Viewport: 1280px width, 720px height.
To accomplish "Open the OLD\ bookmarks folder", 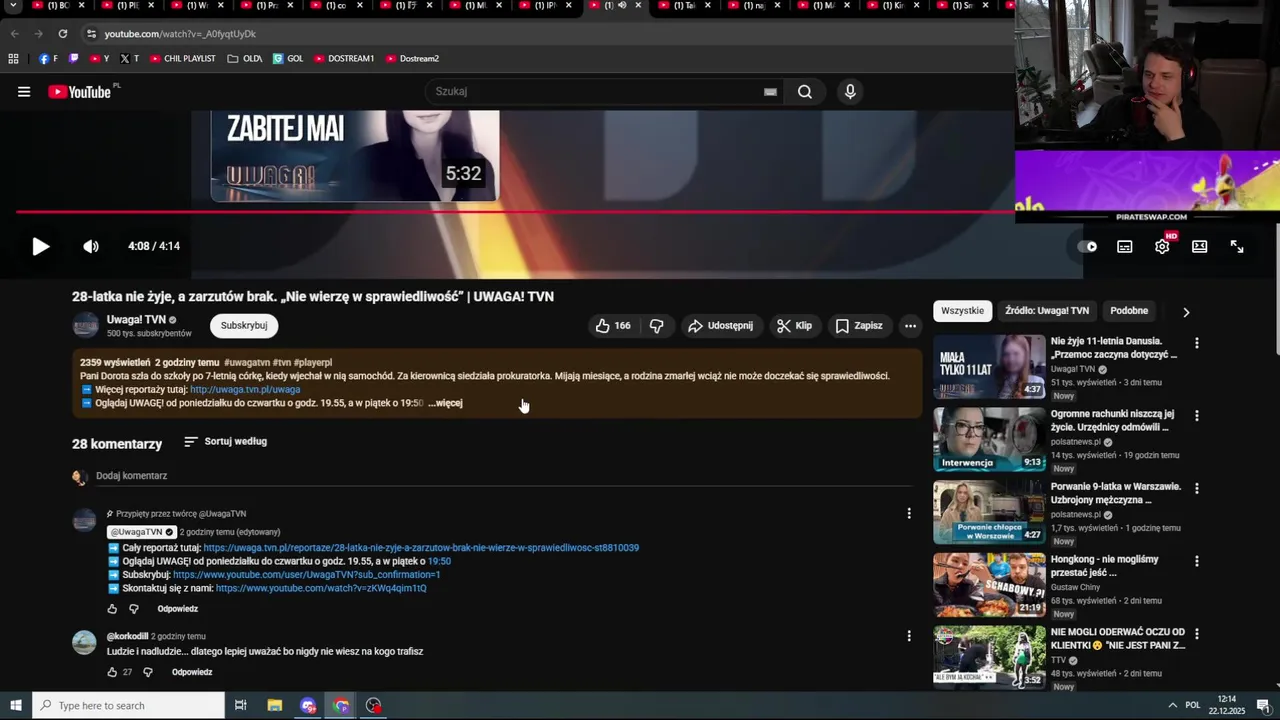I will 245,59.
